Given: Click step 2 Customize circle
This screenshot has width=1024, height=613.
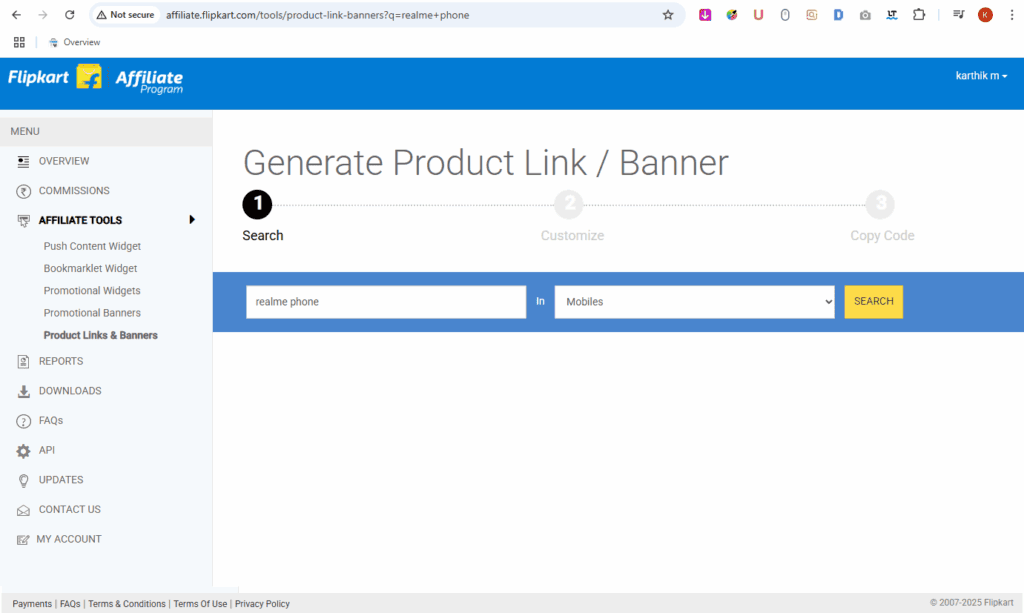Looking at the screenshot, I should (569, 204).
